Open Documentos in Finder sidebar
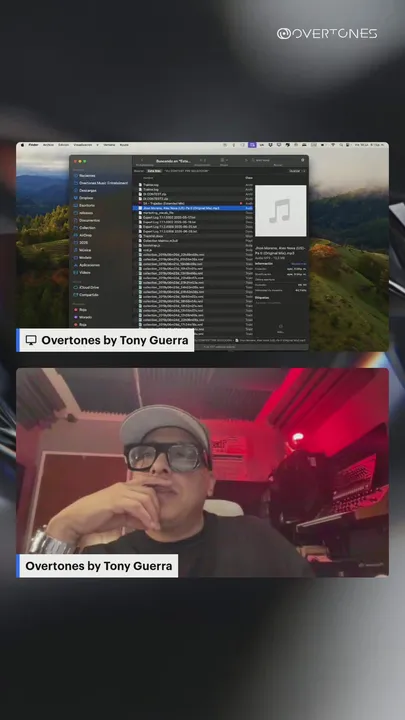The image size is (405, 720). (x=86, y=220)
